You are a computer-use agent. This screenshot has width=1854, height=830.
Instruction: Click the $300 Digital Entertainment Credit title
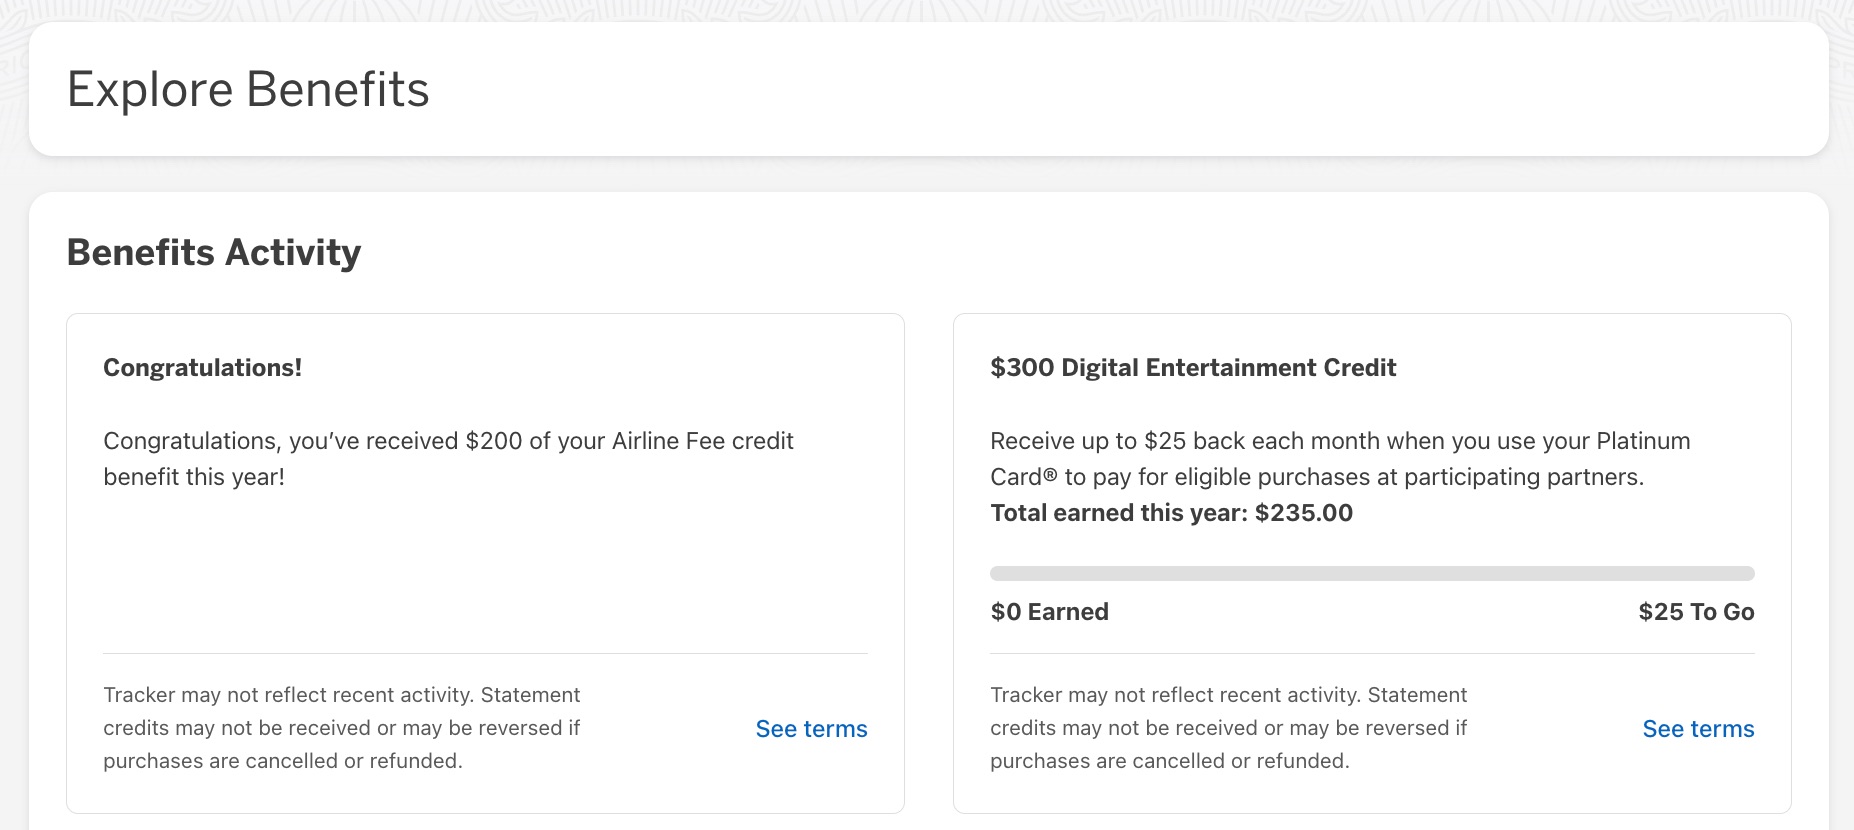pos(1193,367)
